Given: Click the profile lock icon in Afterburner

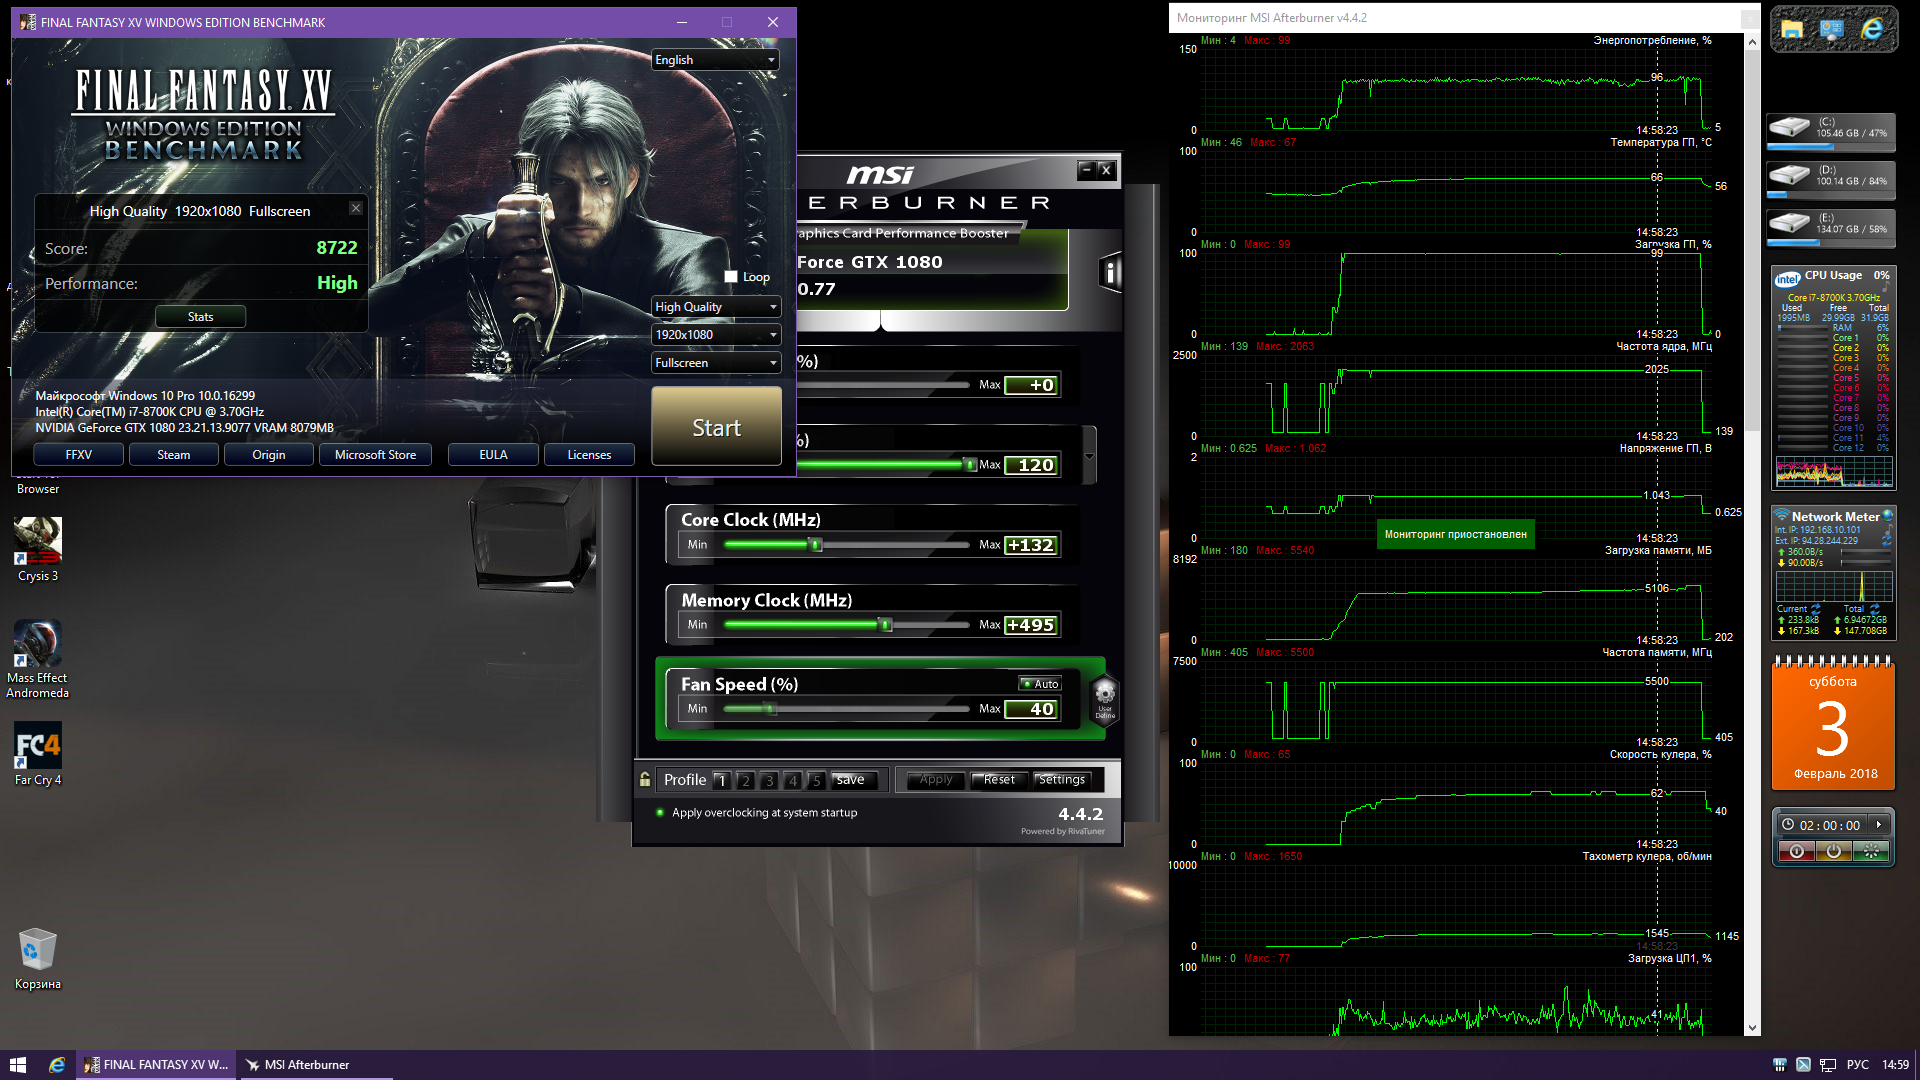Looking at the screenshot, I should pos(645,780).
